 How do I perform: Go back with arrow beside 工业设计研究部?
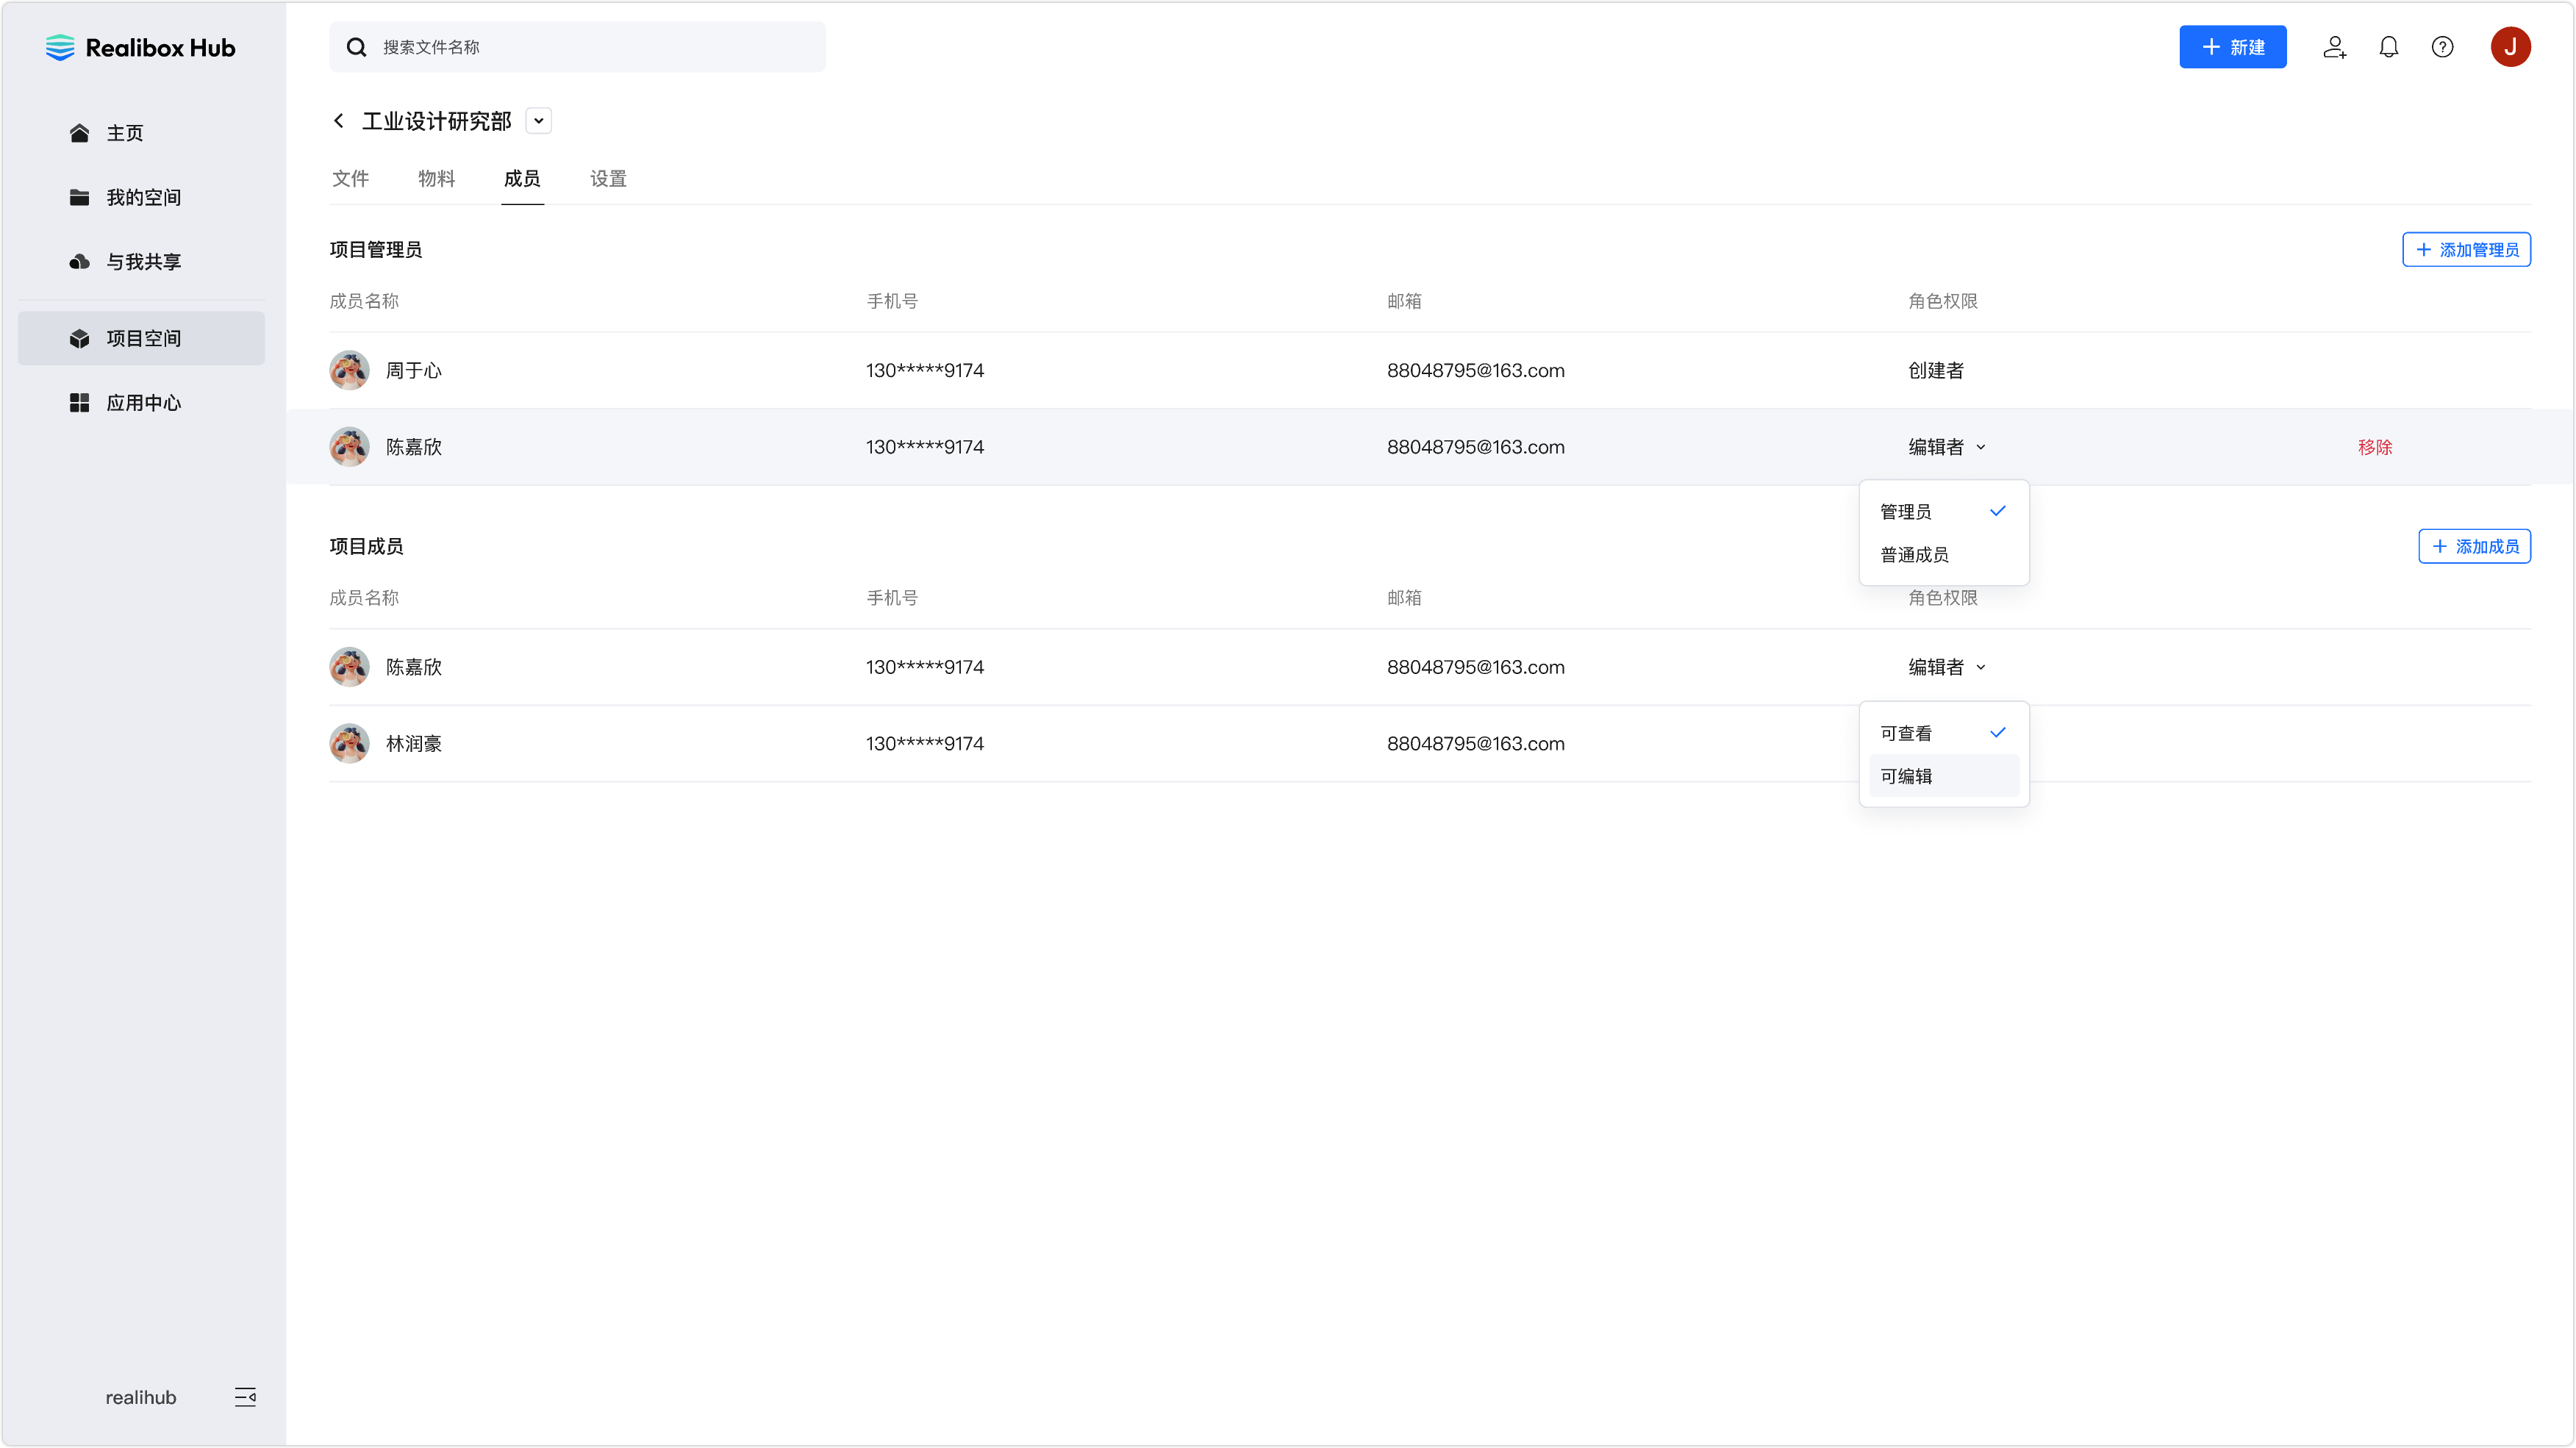pos(339,121)
